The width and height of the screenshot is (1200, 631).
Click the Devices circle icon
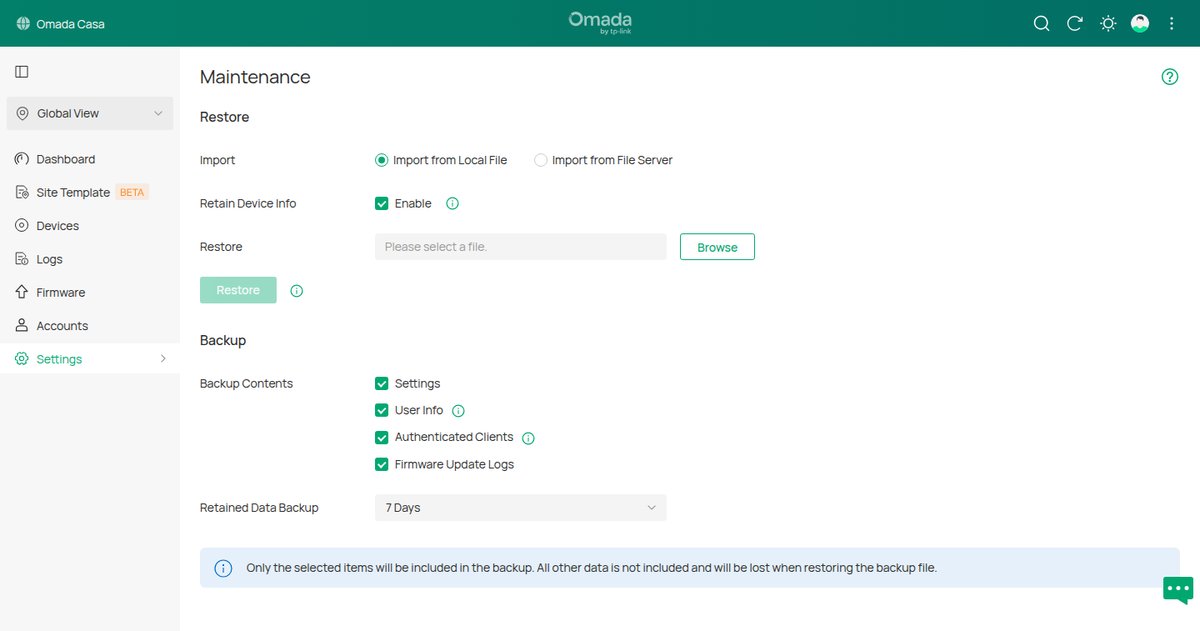point(22,226)
